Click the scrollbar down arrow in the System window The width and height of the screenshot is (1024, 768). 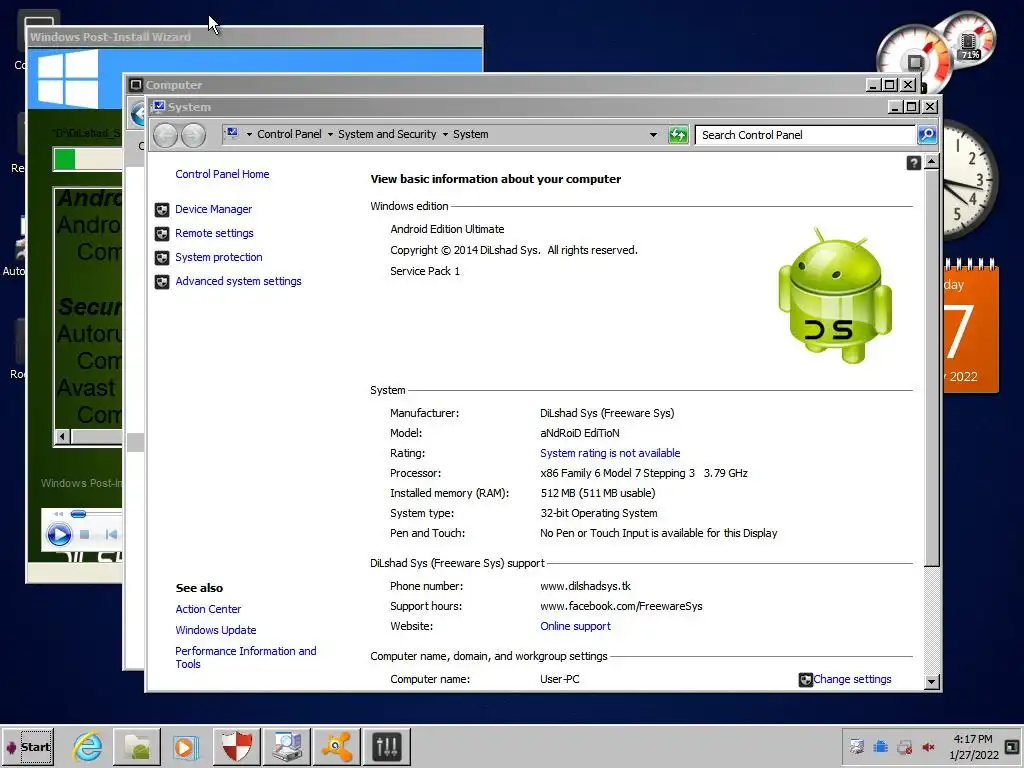tap(932, 682)
